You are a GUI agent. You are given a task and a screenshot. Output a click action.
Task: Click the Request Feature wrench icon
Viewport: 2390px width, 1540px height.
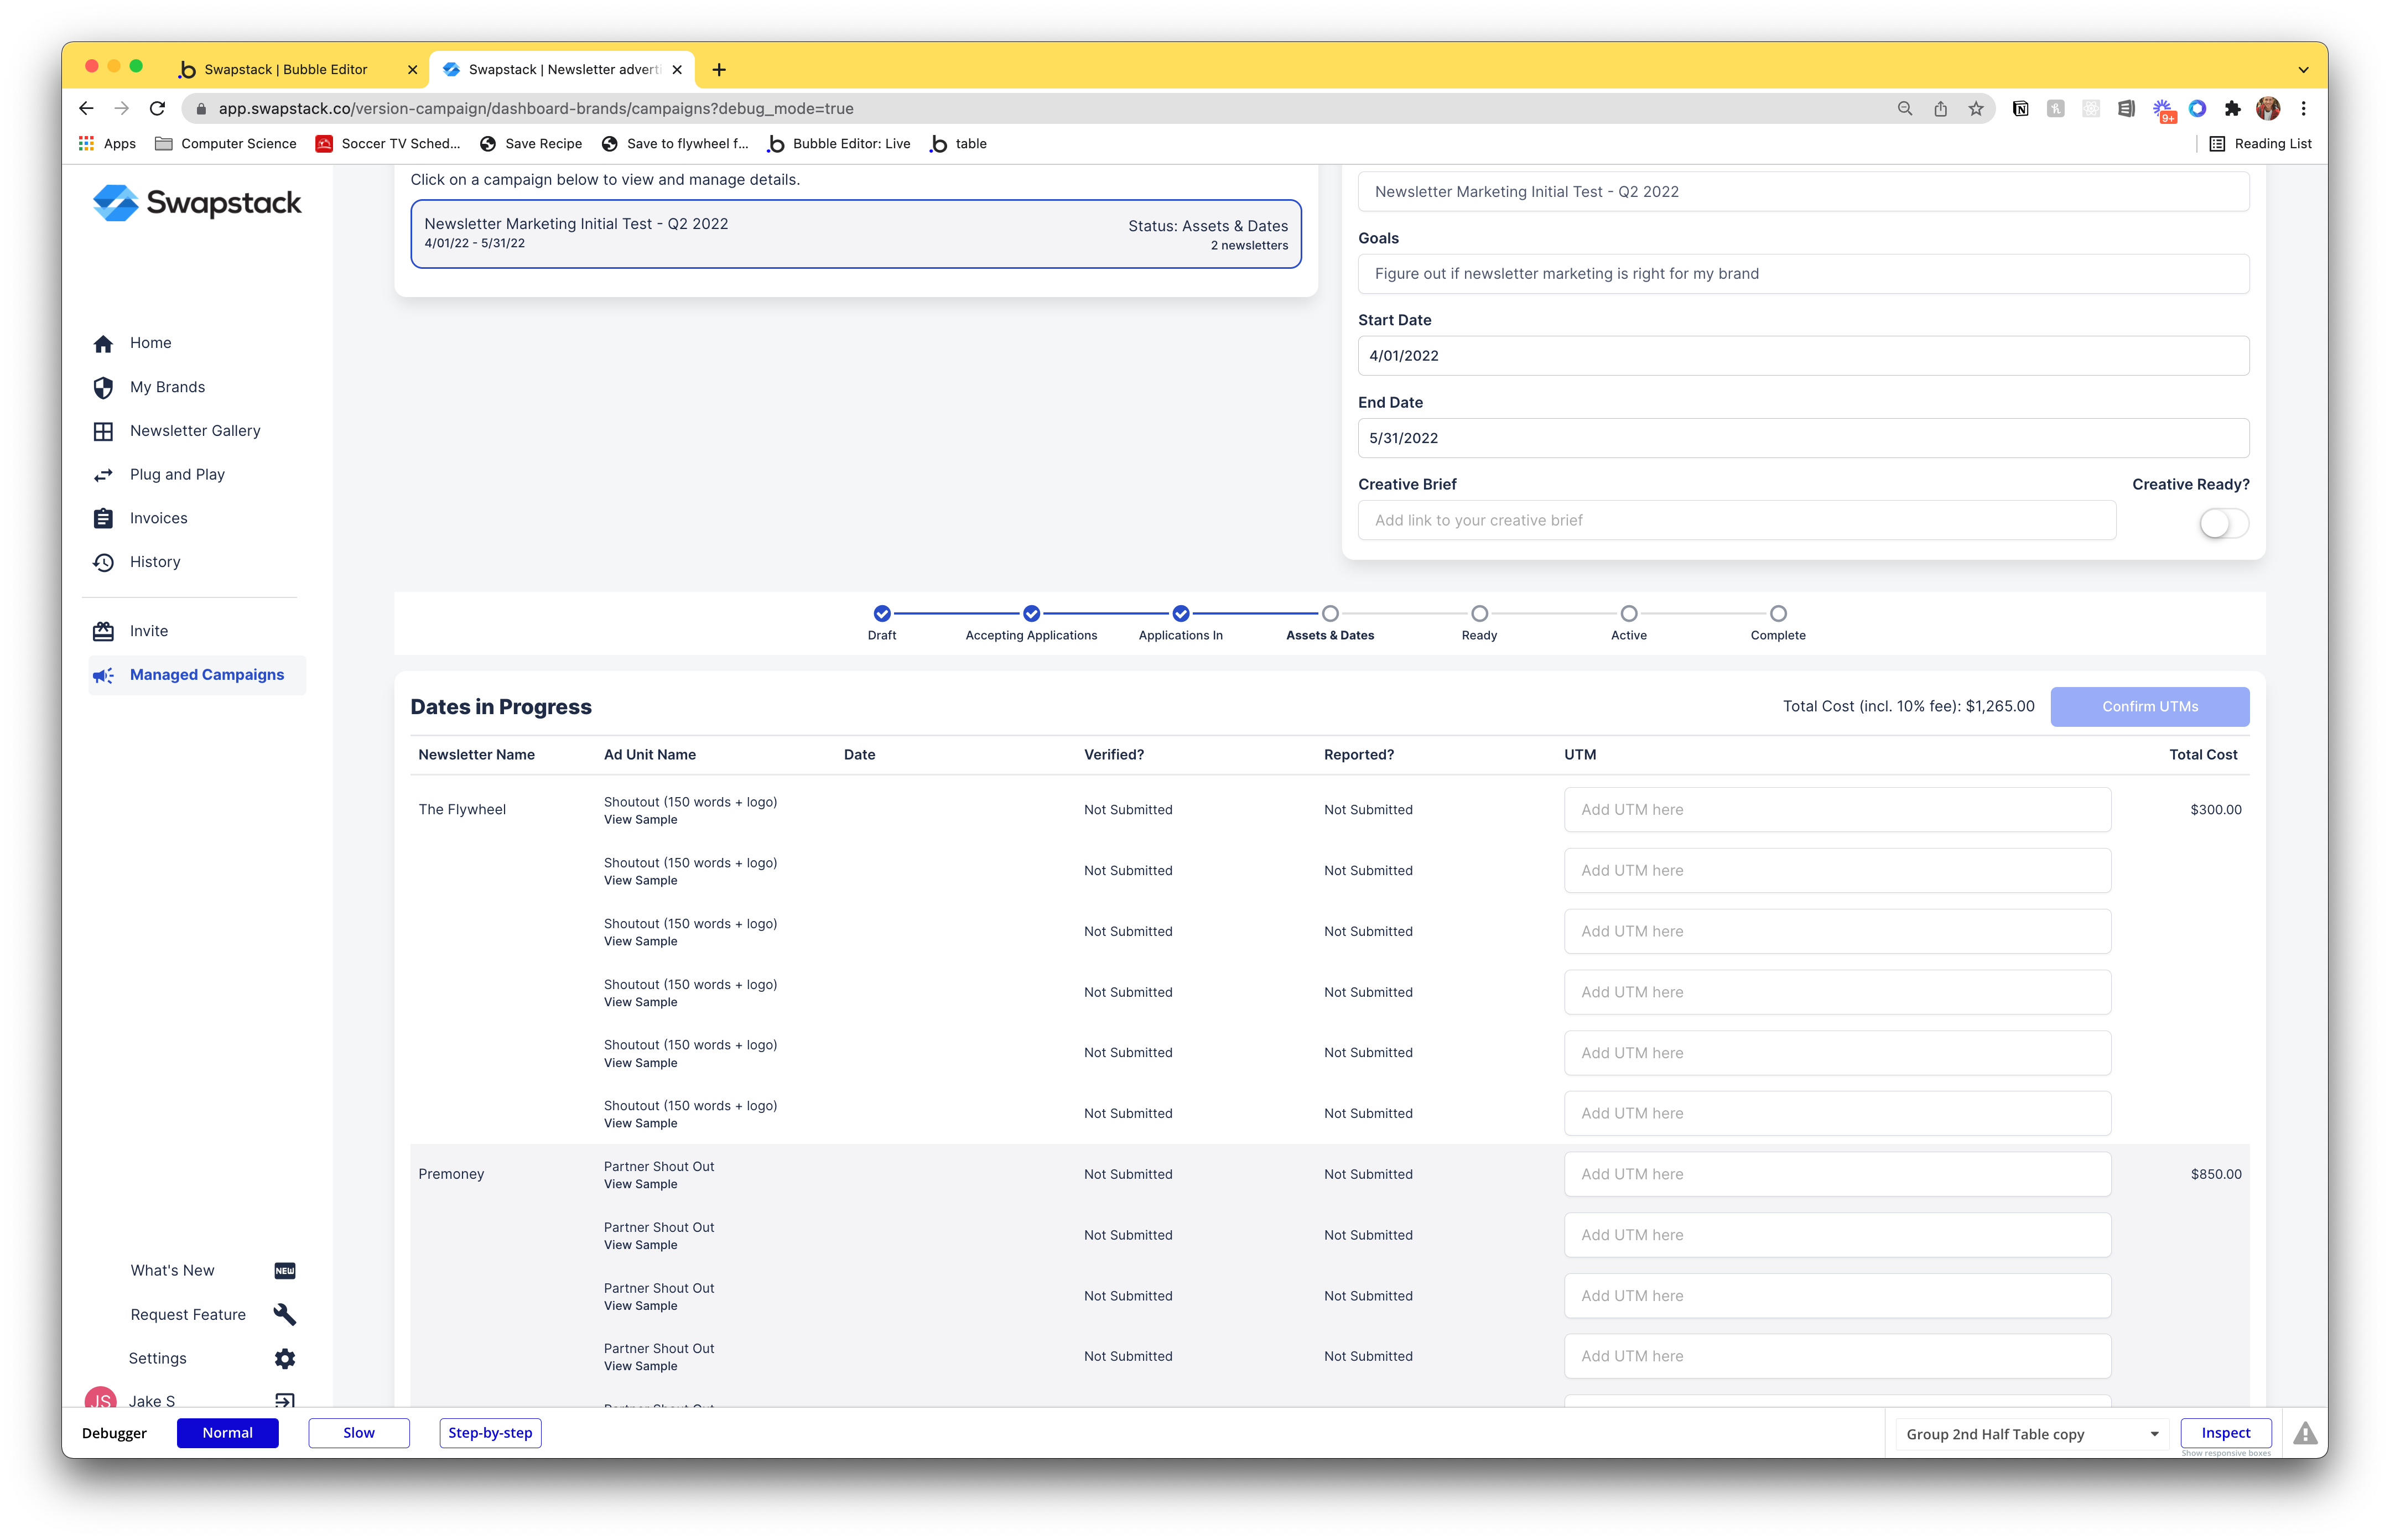285,1314
